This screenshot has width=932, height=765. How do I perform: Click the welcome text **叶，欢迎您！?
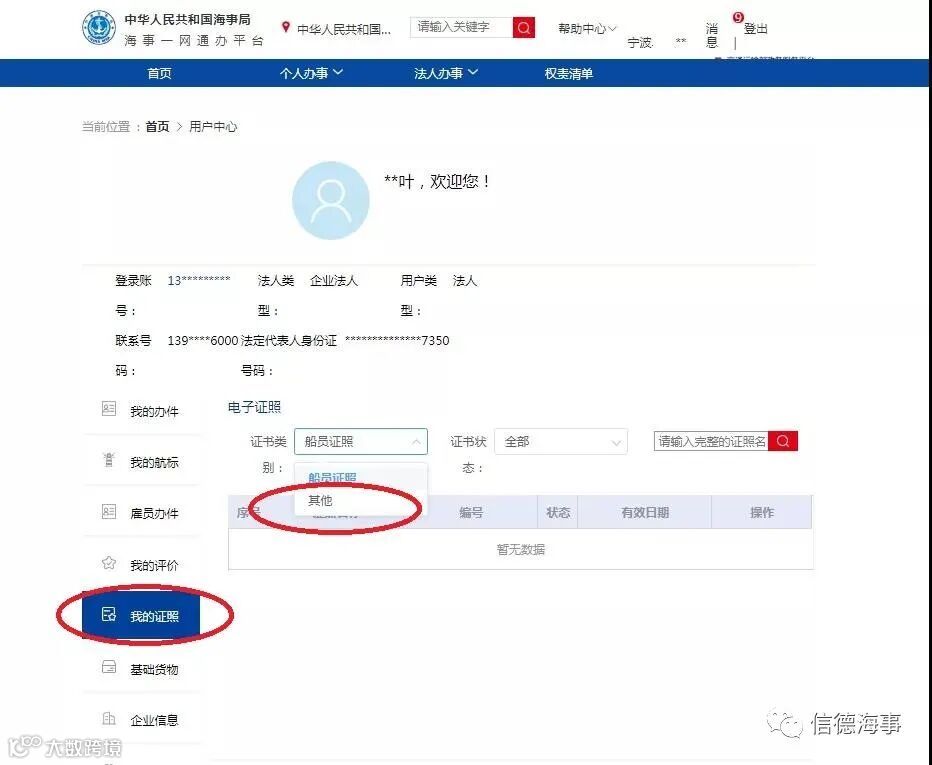[437, 181]
